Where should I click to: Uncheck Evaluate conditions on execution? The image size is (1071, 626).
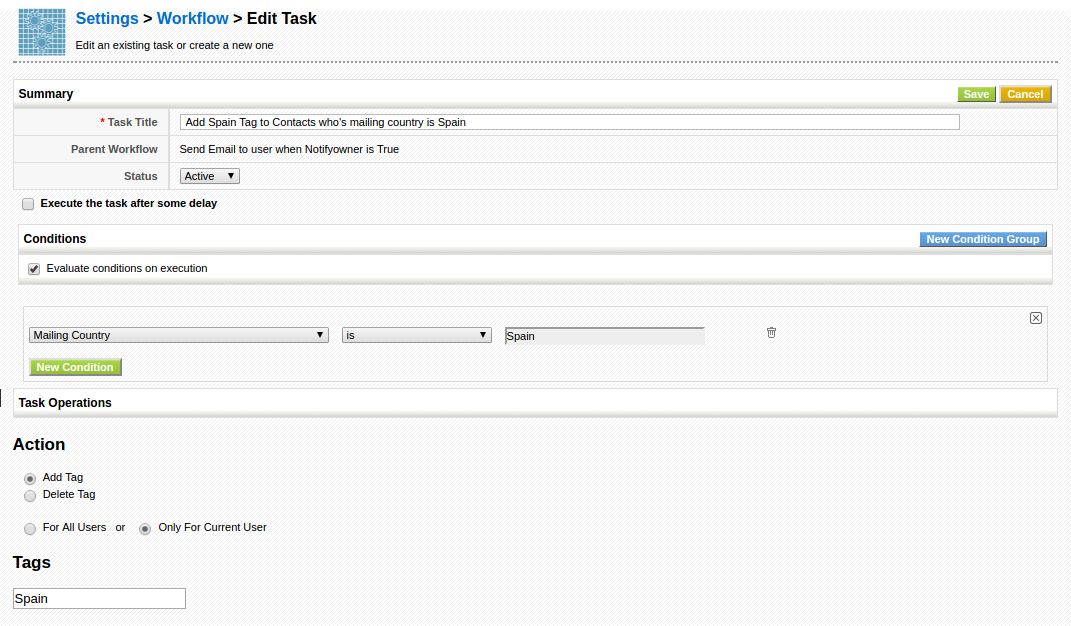tap(34, 269)
